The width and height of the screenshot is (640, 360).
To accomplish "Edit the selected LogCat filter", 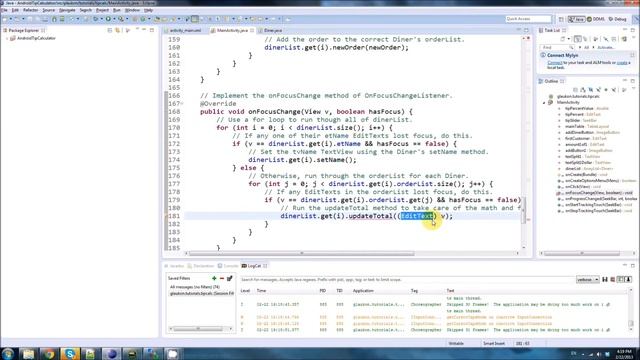I will coord(229,278).
